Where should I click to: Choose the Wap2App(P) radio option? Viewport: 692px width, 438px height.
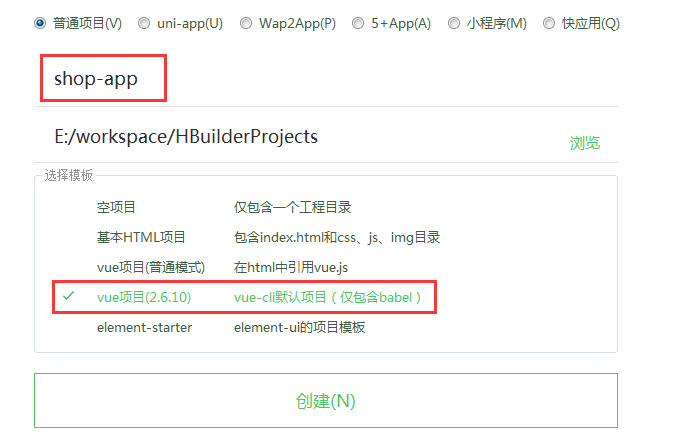click(246, 23)
